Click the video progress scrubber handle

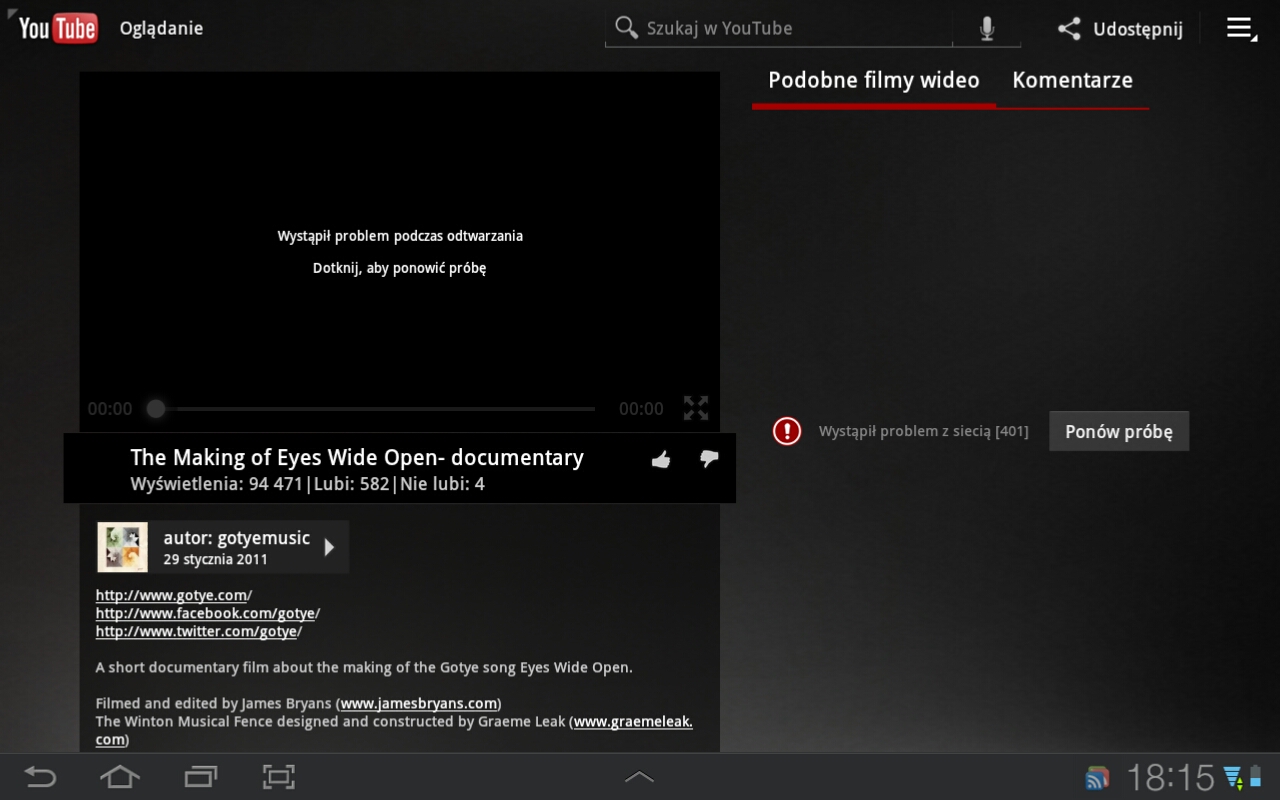tap(155, 408)
